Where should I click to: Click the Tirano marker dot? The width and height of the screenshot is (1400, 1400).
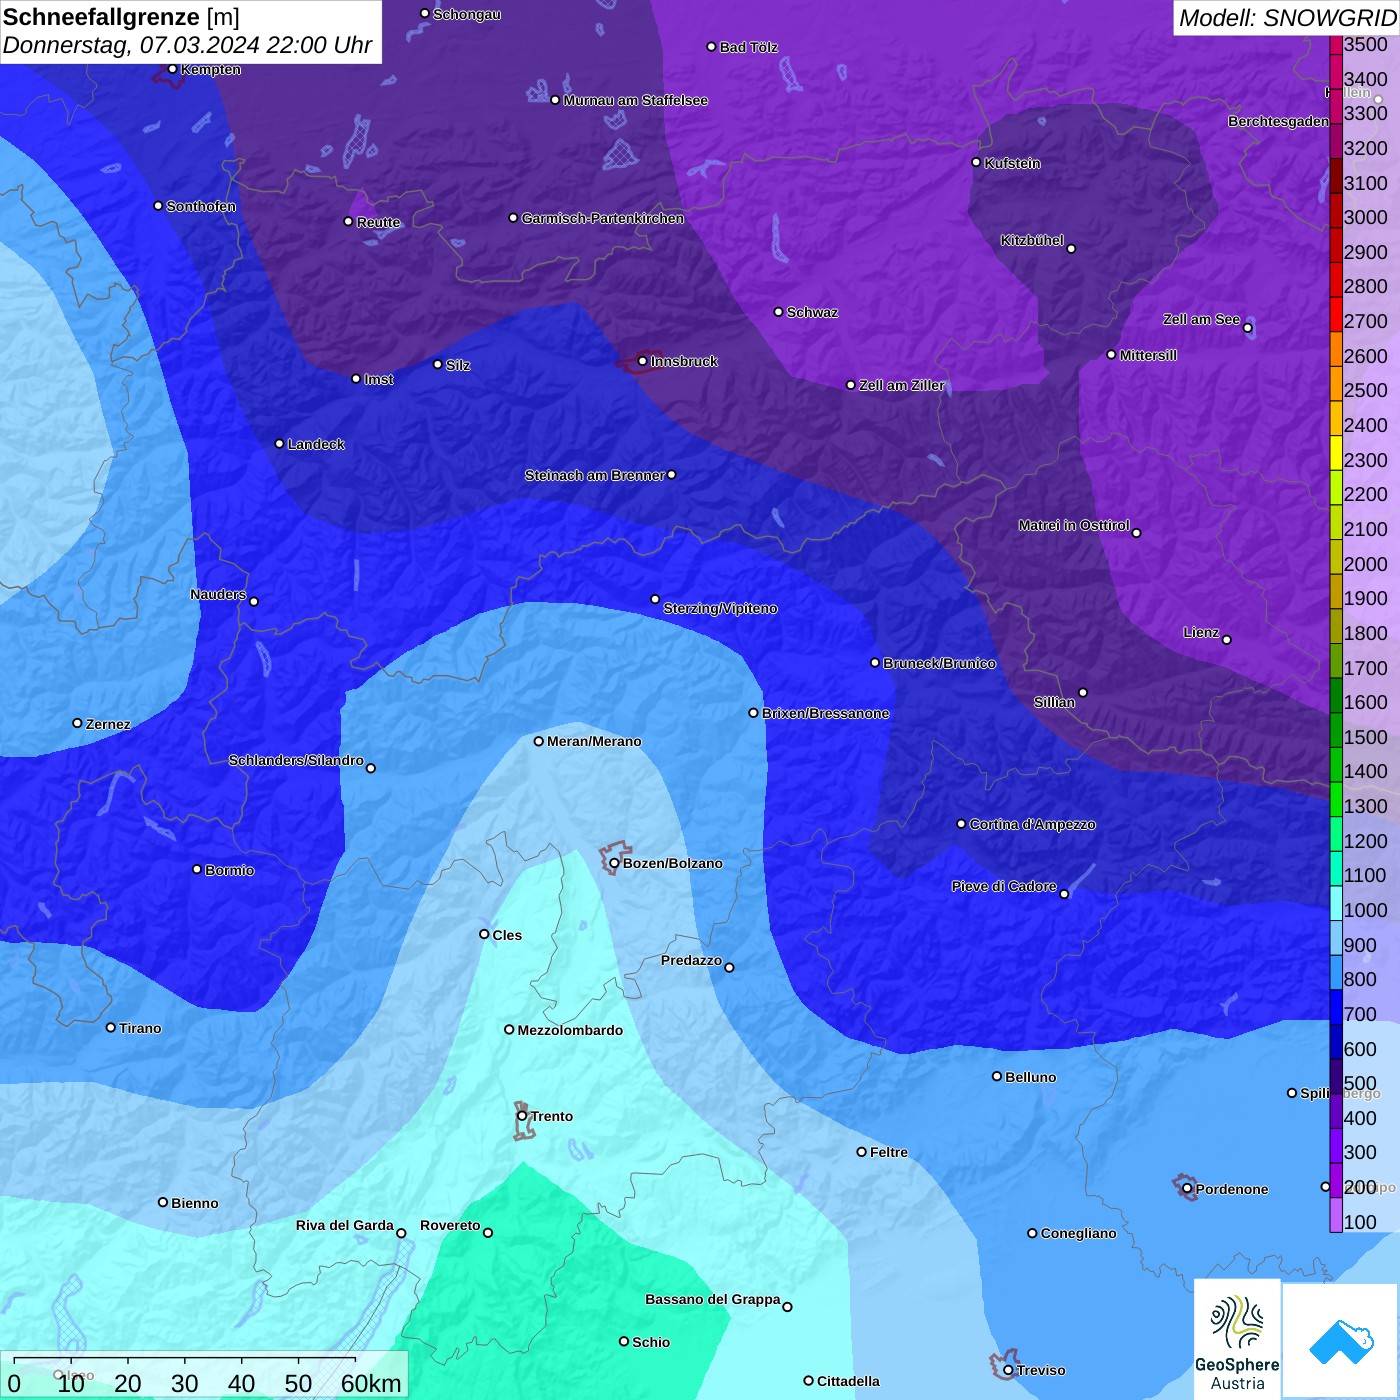(x=111, y=1027)
